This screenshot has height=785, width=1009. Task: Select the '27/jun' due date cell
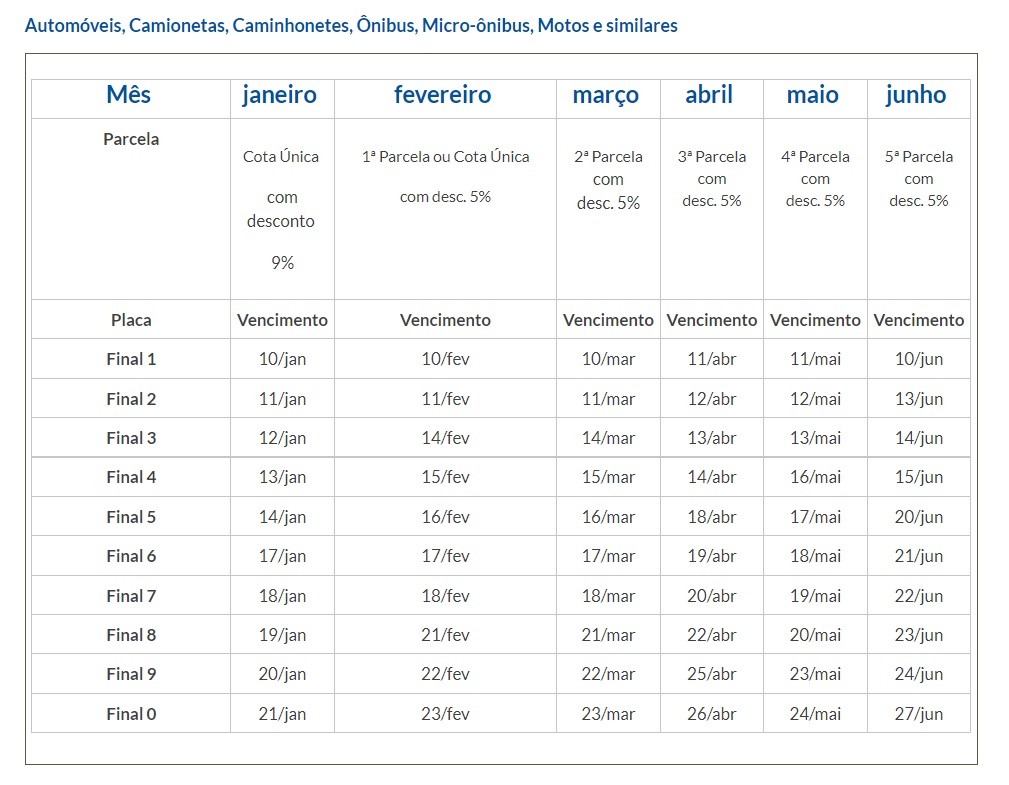pos(919,714)
